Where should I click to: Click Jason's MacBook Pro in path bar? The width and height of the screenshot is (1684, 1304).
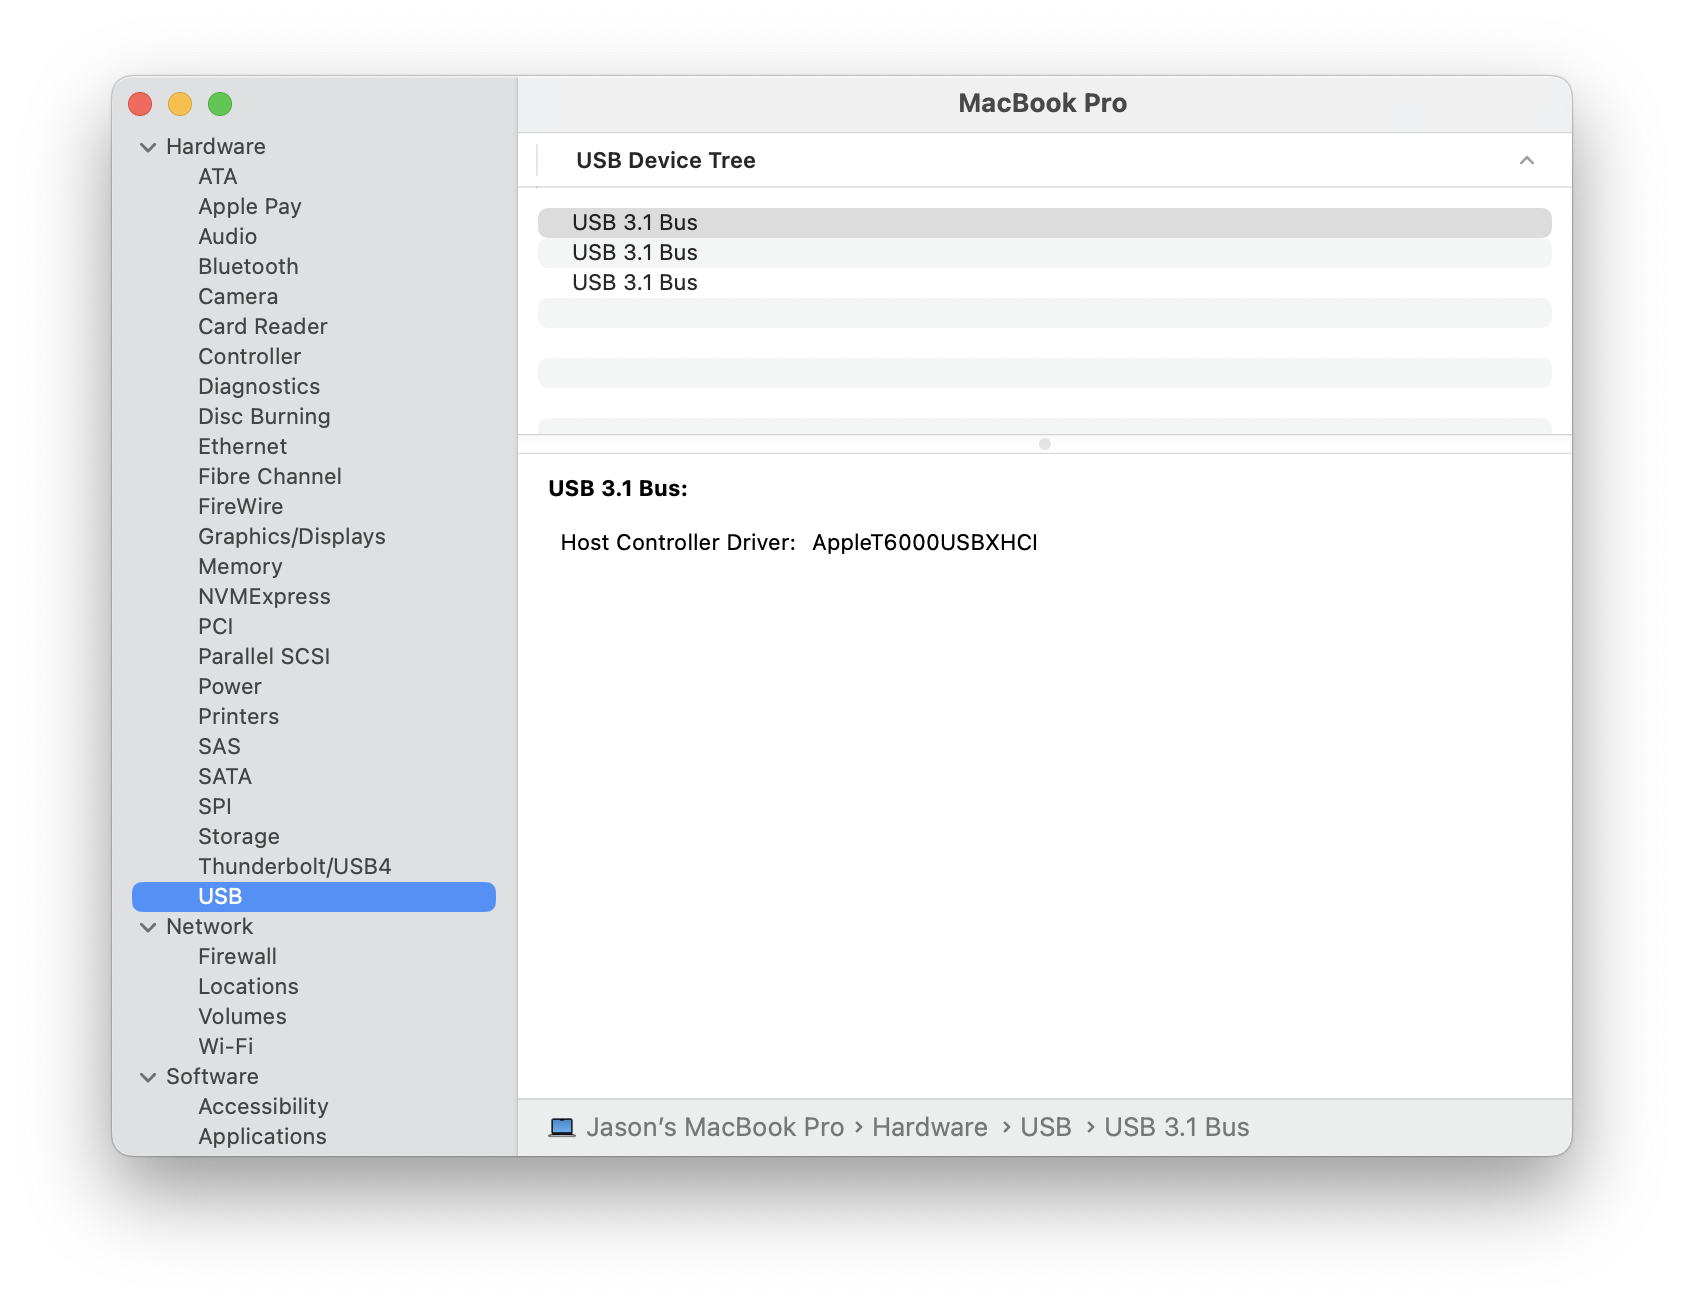coord(715,1127)
